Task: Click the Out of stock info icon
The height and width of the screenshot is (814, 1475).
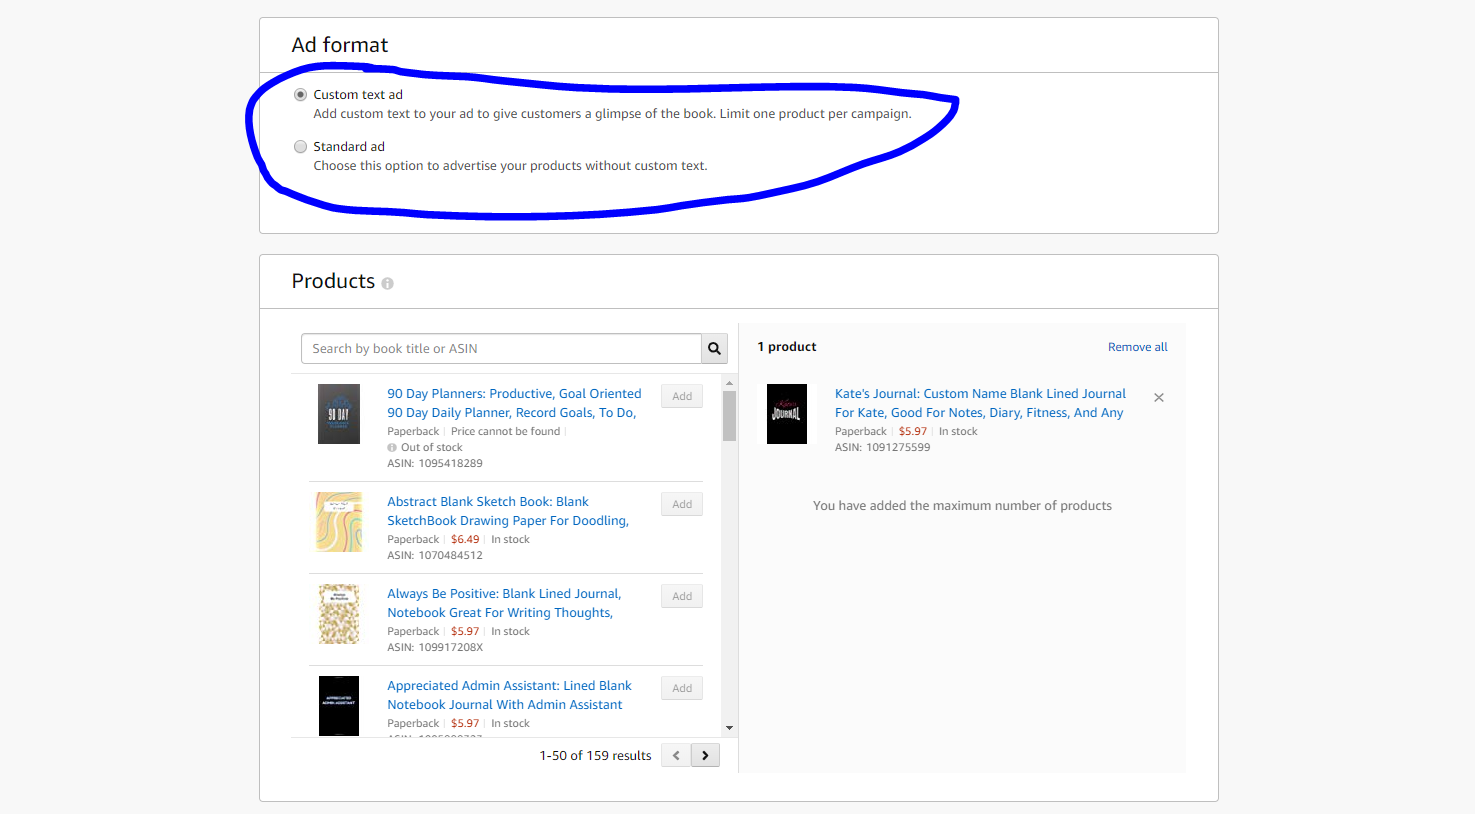Action: click(392, 448)
